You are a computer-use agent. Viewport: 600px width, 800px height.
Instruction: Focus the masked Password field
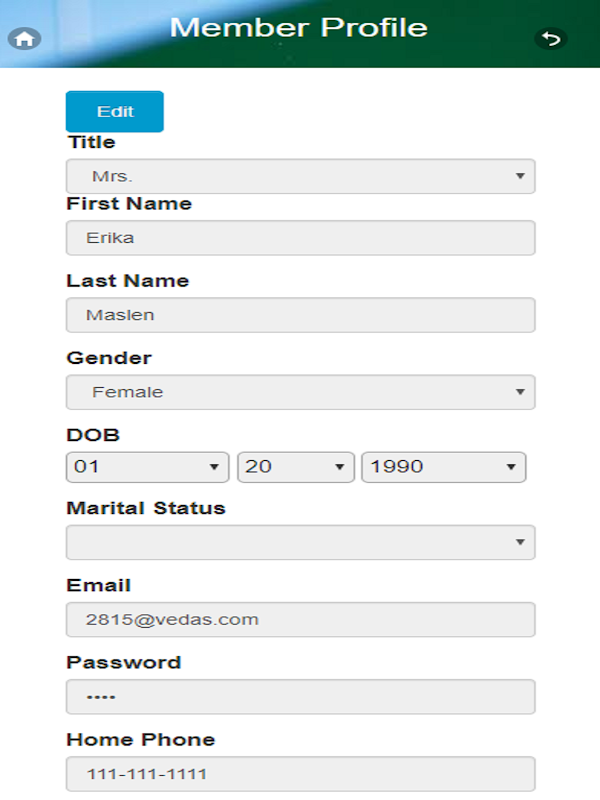300,696
